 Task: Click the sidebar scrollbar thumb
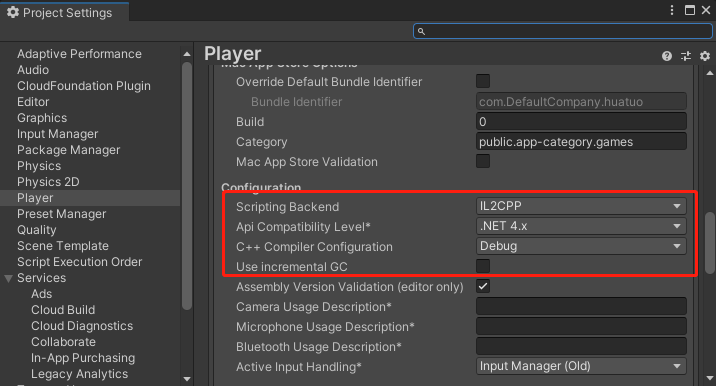click(187, 186)
